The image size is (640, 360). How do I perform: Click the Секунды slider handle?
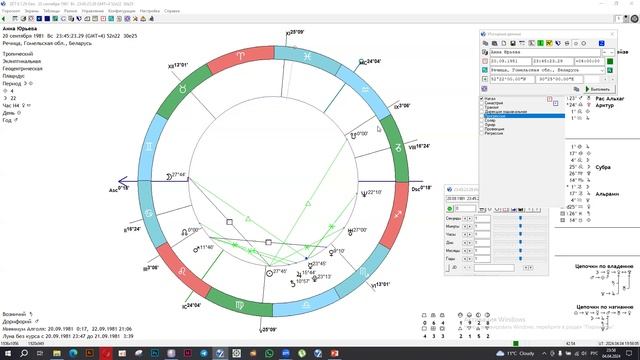point(520,218)
